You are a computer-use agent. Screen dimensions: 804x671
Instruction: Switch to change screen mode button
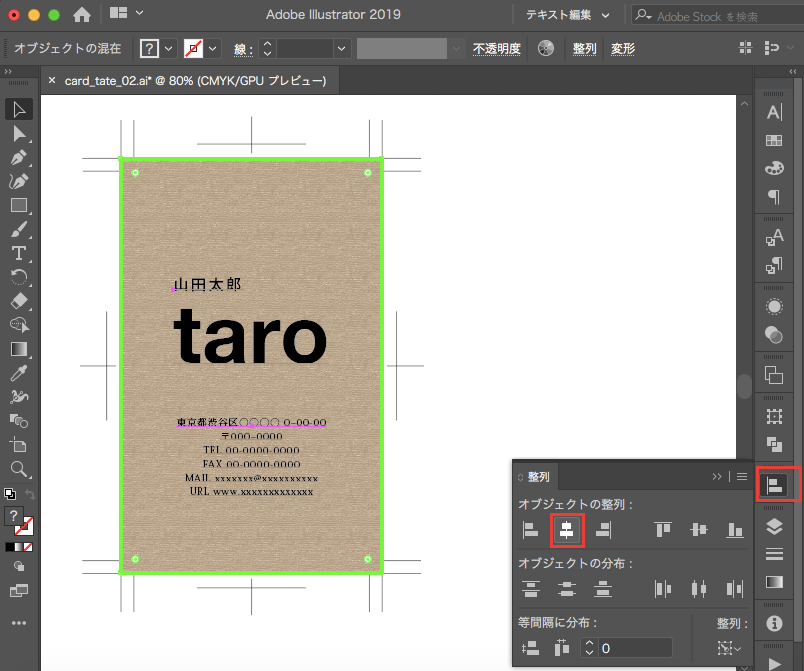18,591
